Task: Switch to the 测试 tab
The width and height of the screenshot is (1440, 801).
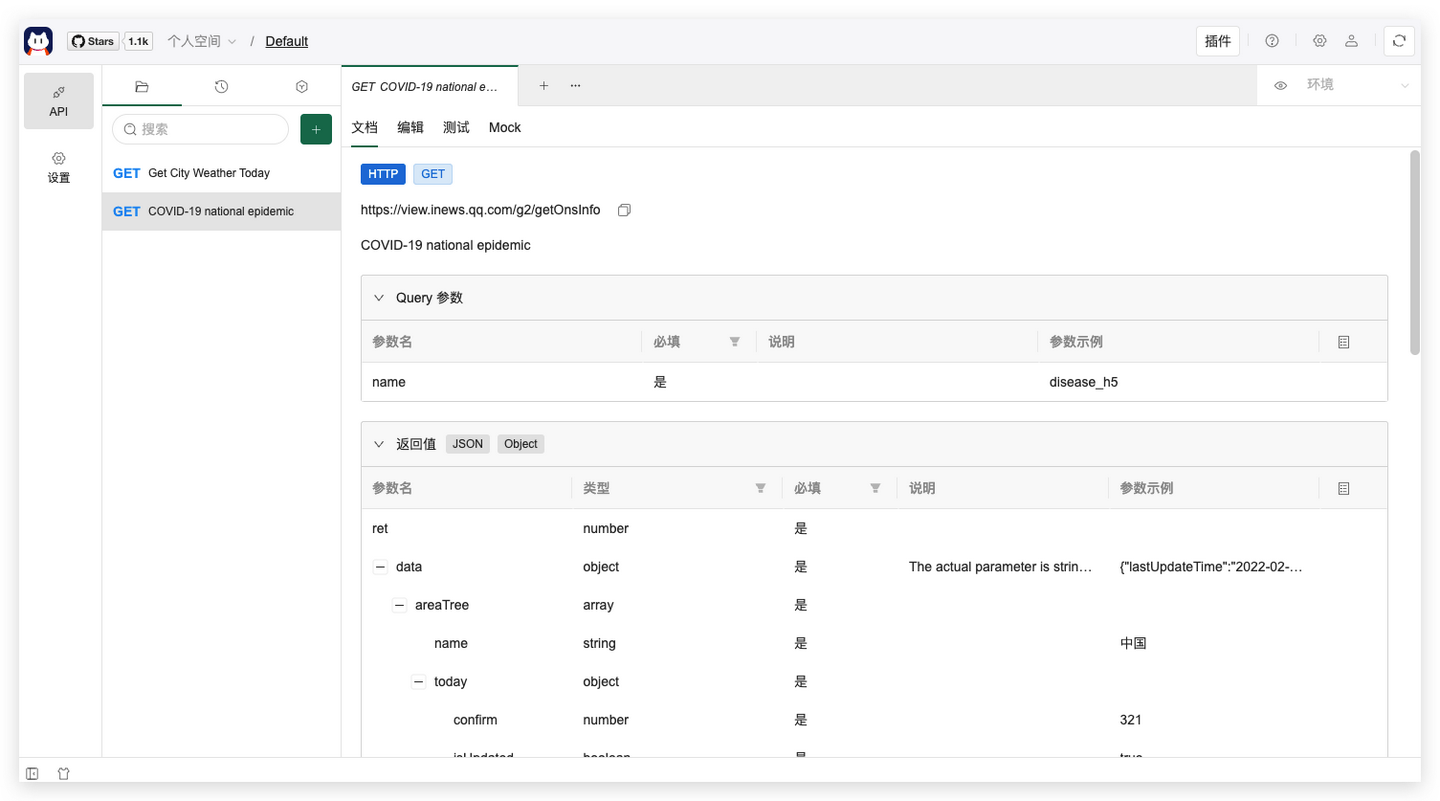Action: click(456, 127)
